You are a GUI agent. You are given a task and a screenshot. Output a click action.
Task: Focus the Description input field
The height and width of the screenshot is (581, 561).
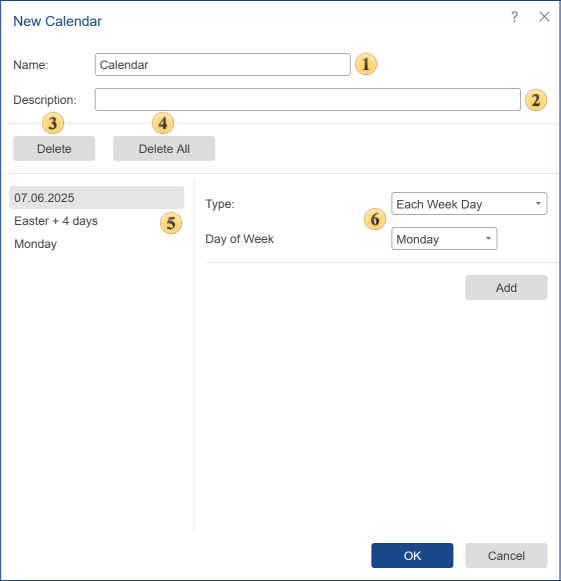308,99
